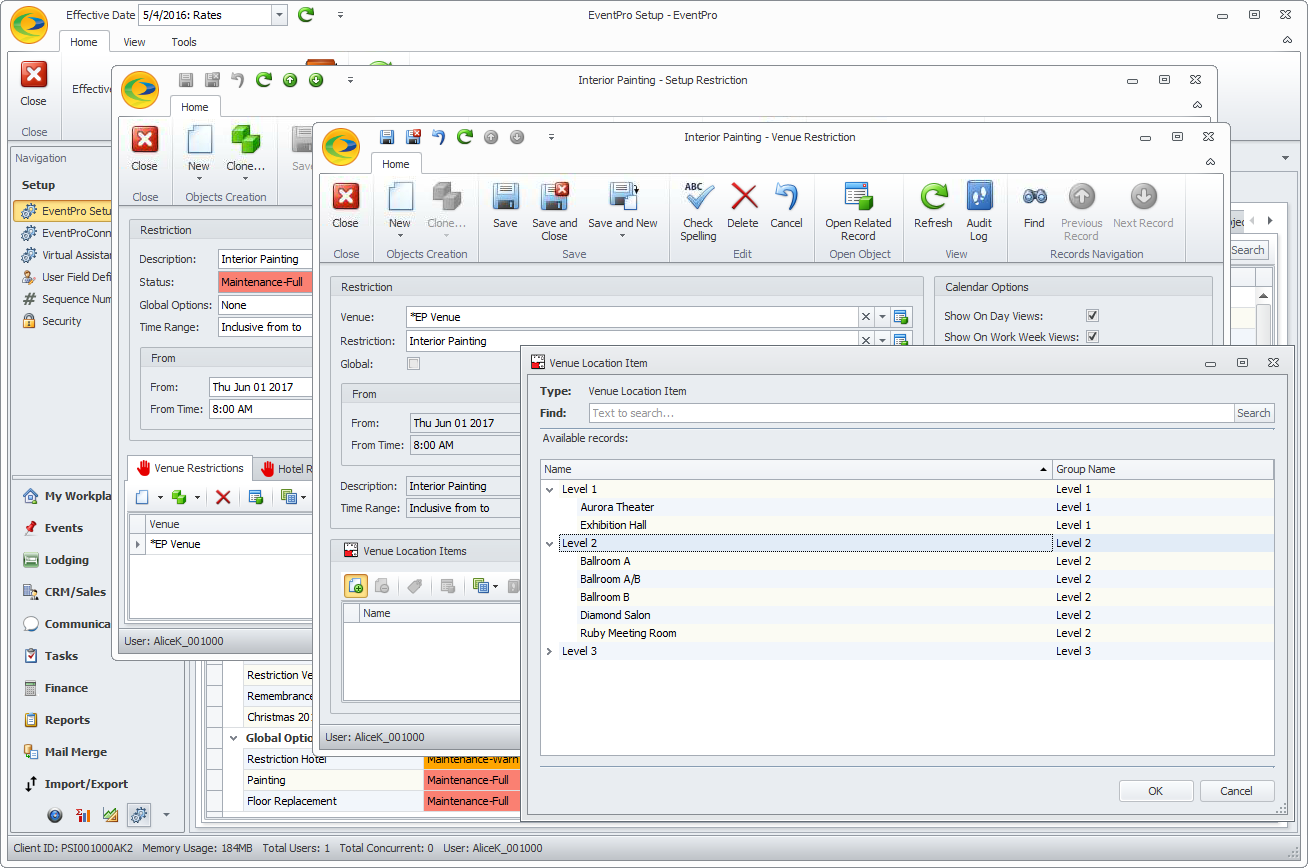Open the Save and New dropdown arrow
Image resolution: width=1308 pixels, height=868 pixels.
tap(622, 237)
